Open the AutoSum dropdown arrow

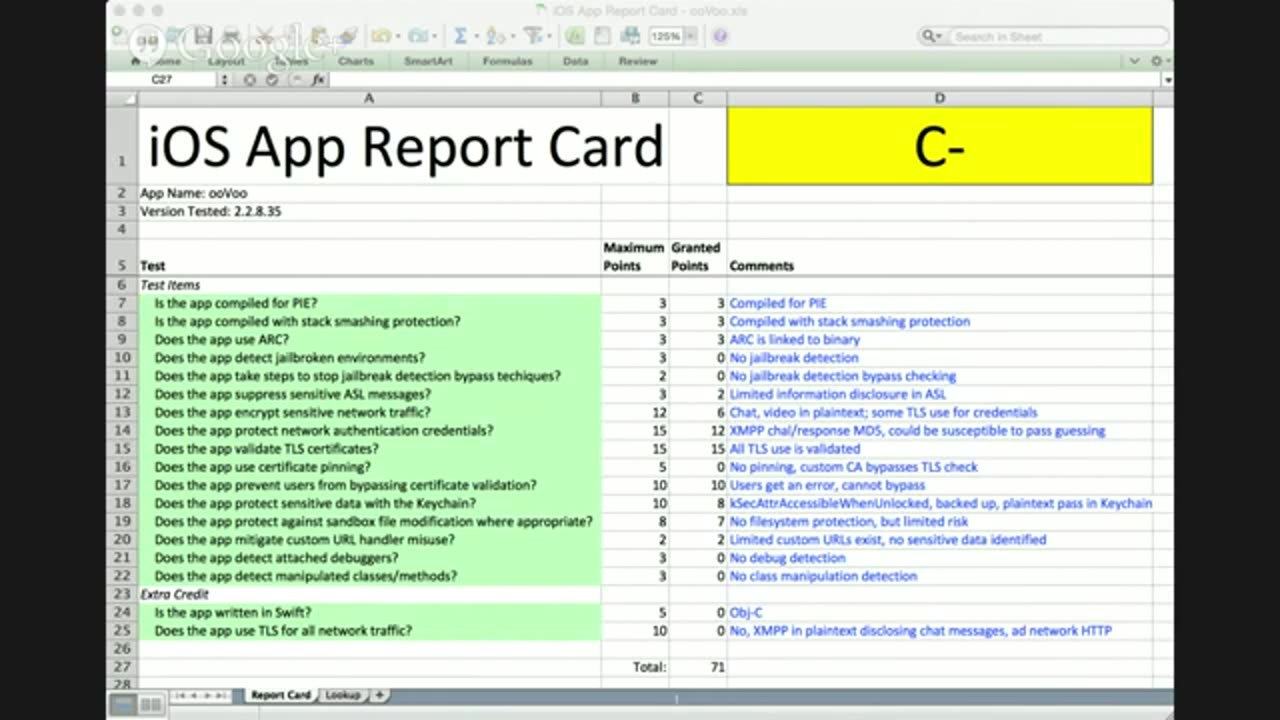click(x=476, y=36)
